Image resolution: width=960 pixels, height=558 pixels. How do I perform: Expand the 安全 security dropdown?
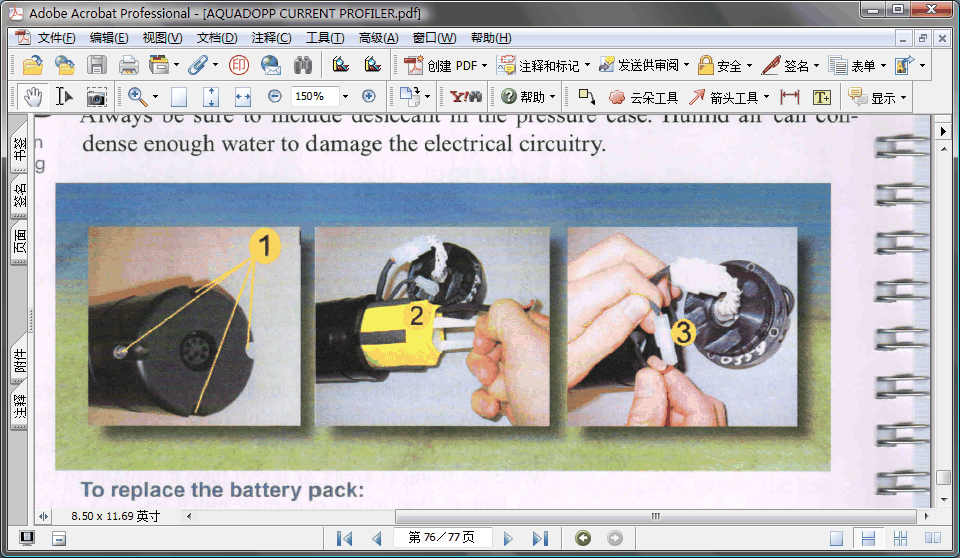[749, 66]
